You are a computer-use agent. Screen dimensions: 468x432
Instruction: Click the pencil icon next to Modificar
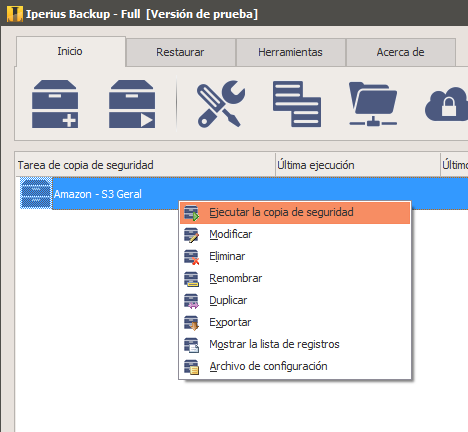[x=192, y=235]
